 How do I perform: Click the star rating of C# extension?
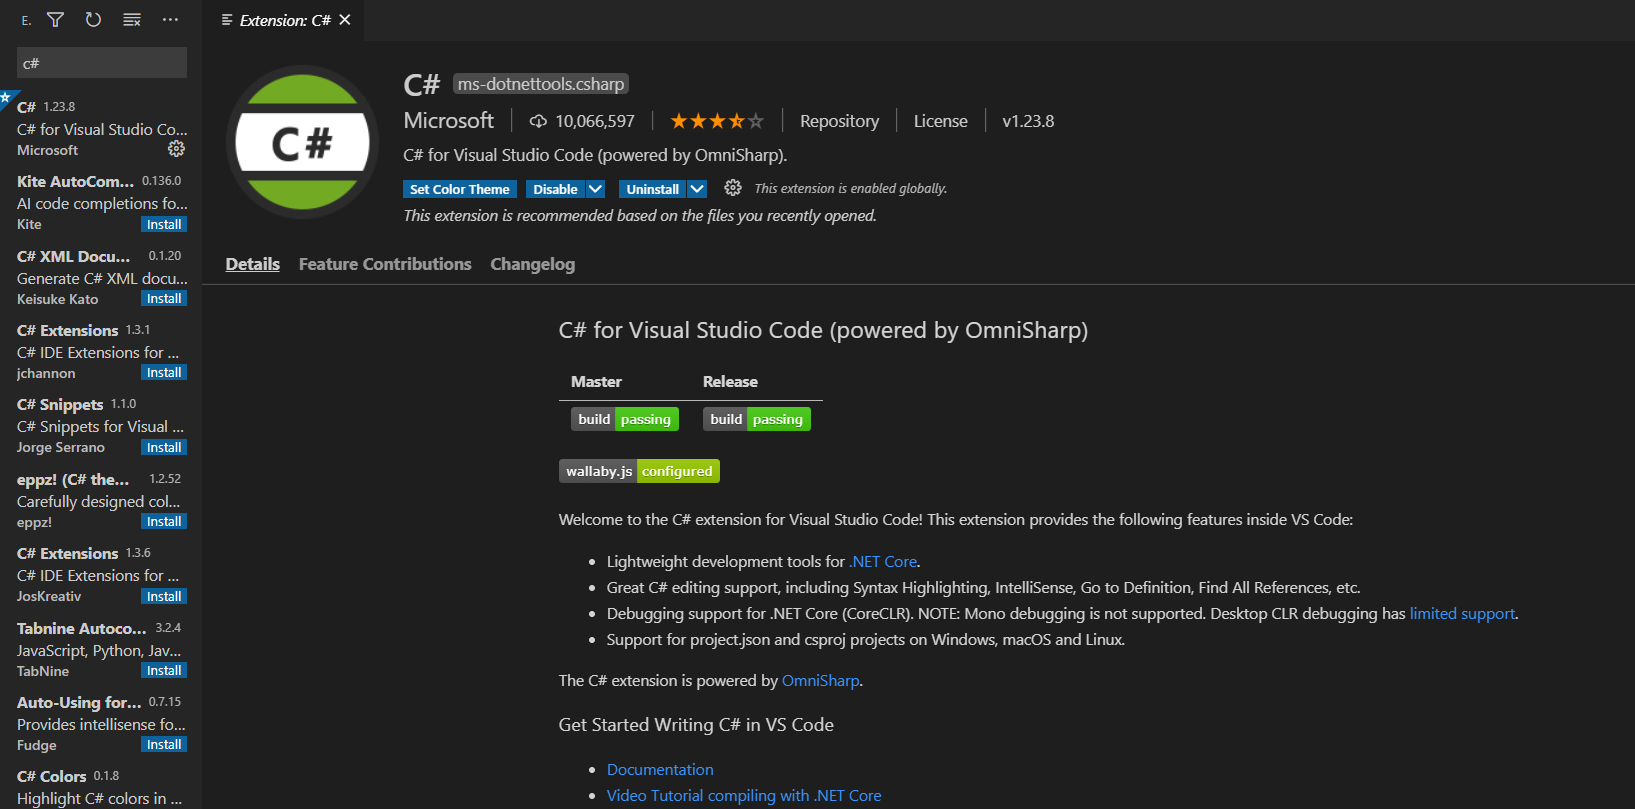tap(716, 121)
